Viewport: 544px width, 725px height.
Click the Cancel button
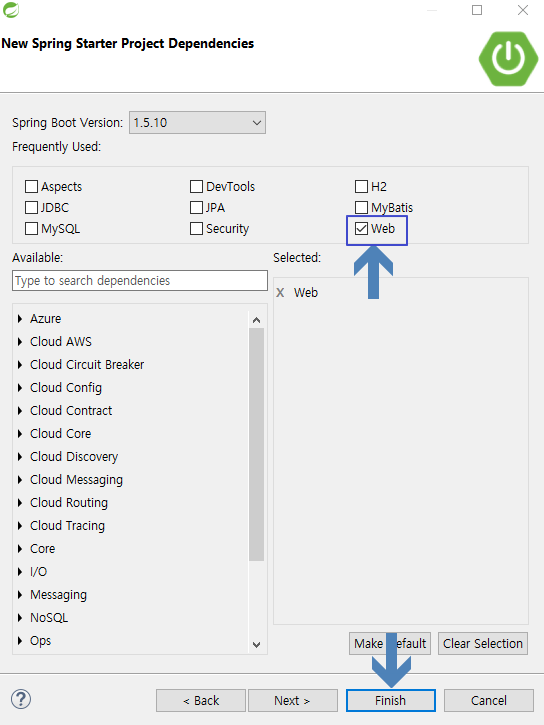pyautogui.click(x=489, y=700)
